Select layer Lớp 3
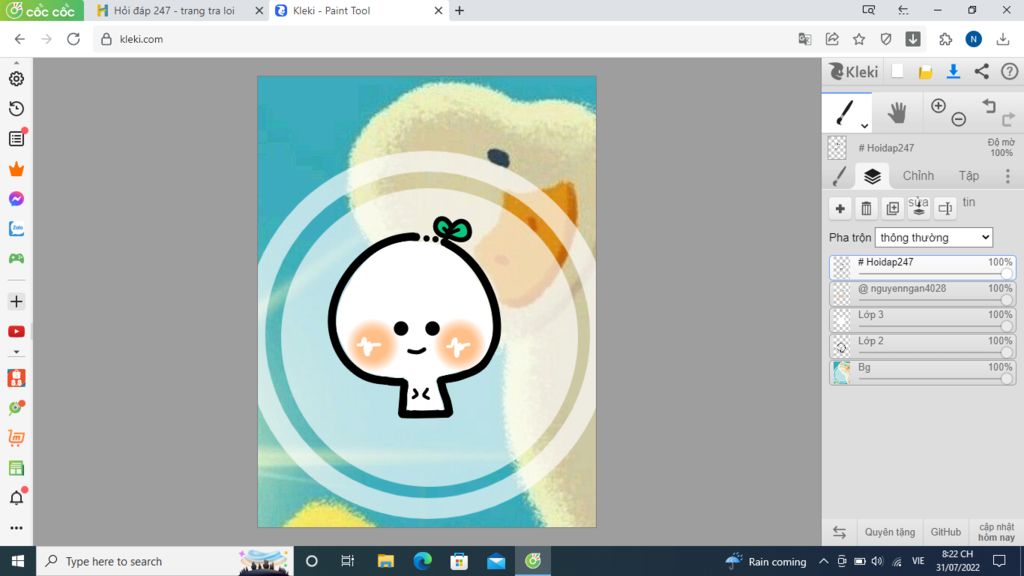Screen dimensions: 1024x576 (923, 320)
